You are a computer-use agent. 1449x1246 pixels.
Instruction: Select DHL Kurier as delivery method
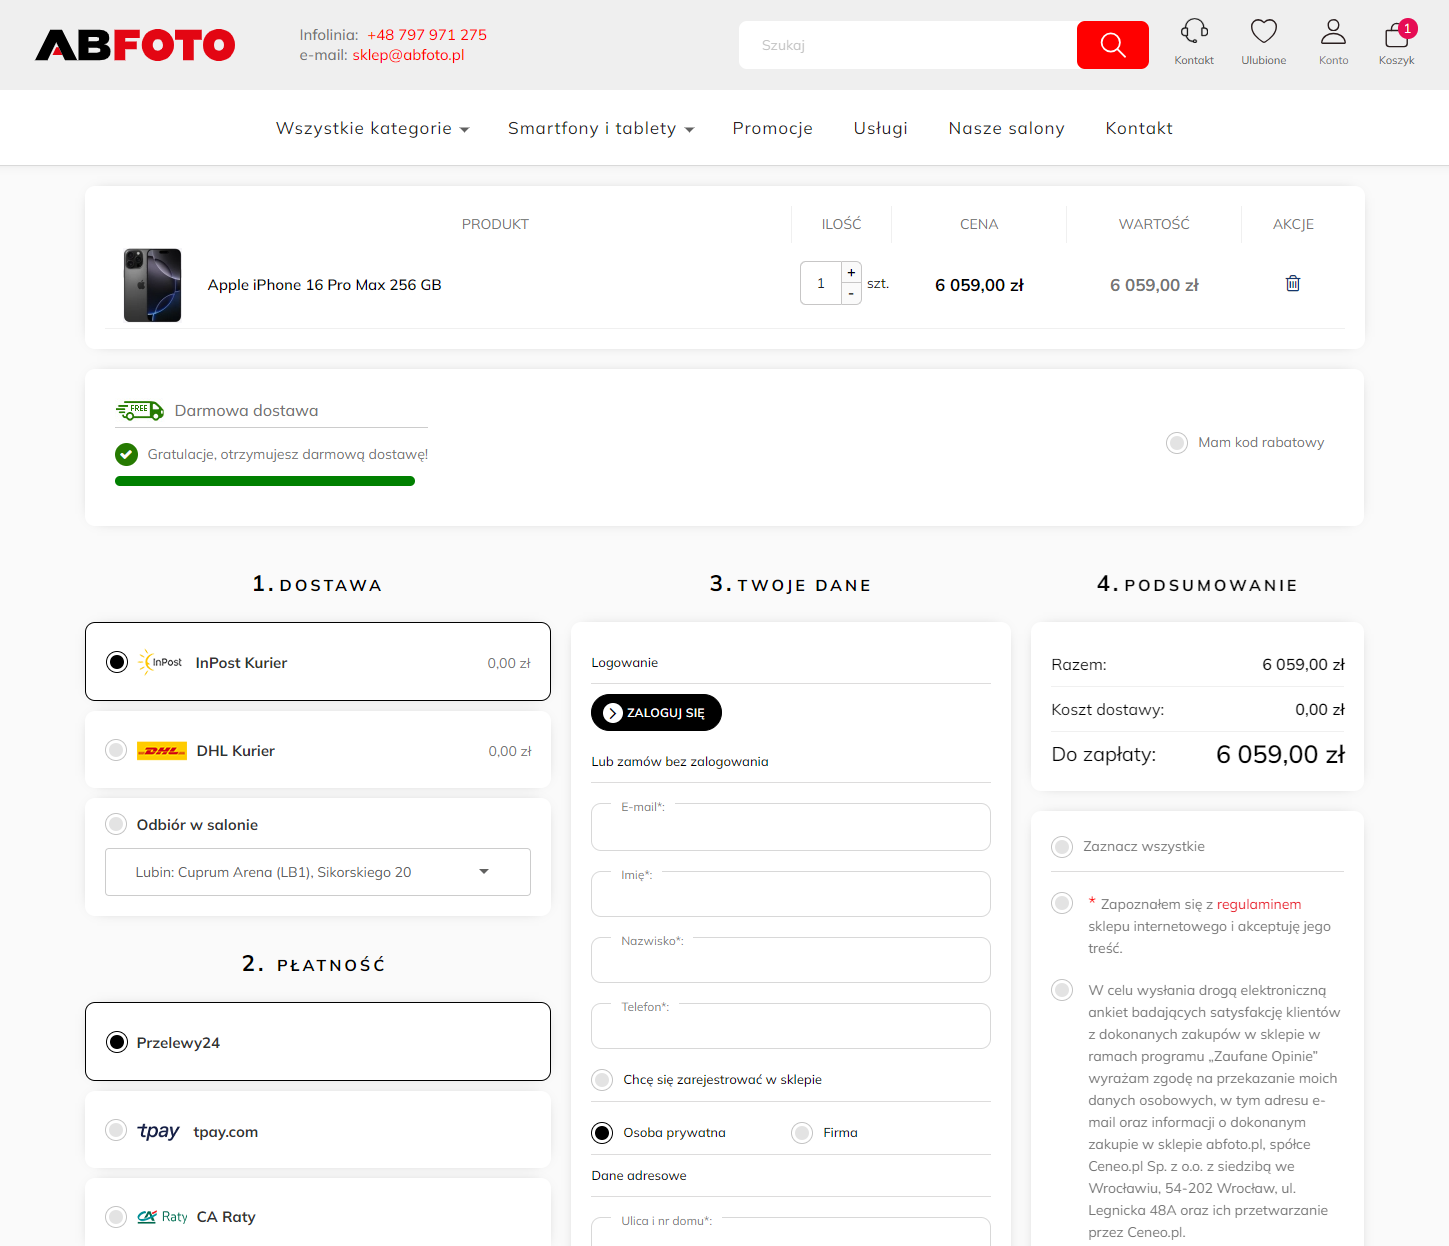tap(115, 750)
